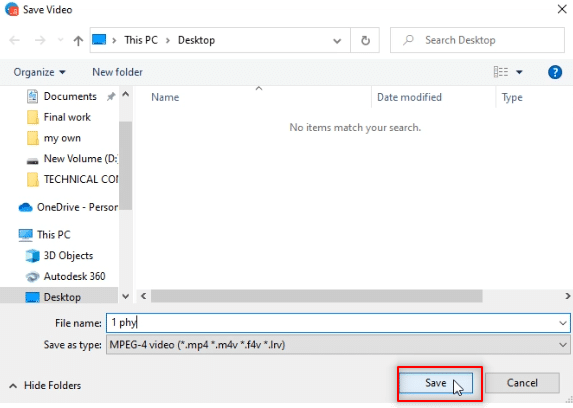573x408 pixels.
Task: Click the Forward navigation arrow
Action: click(x=40, y=40)
